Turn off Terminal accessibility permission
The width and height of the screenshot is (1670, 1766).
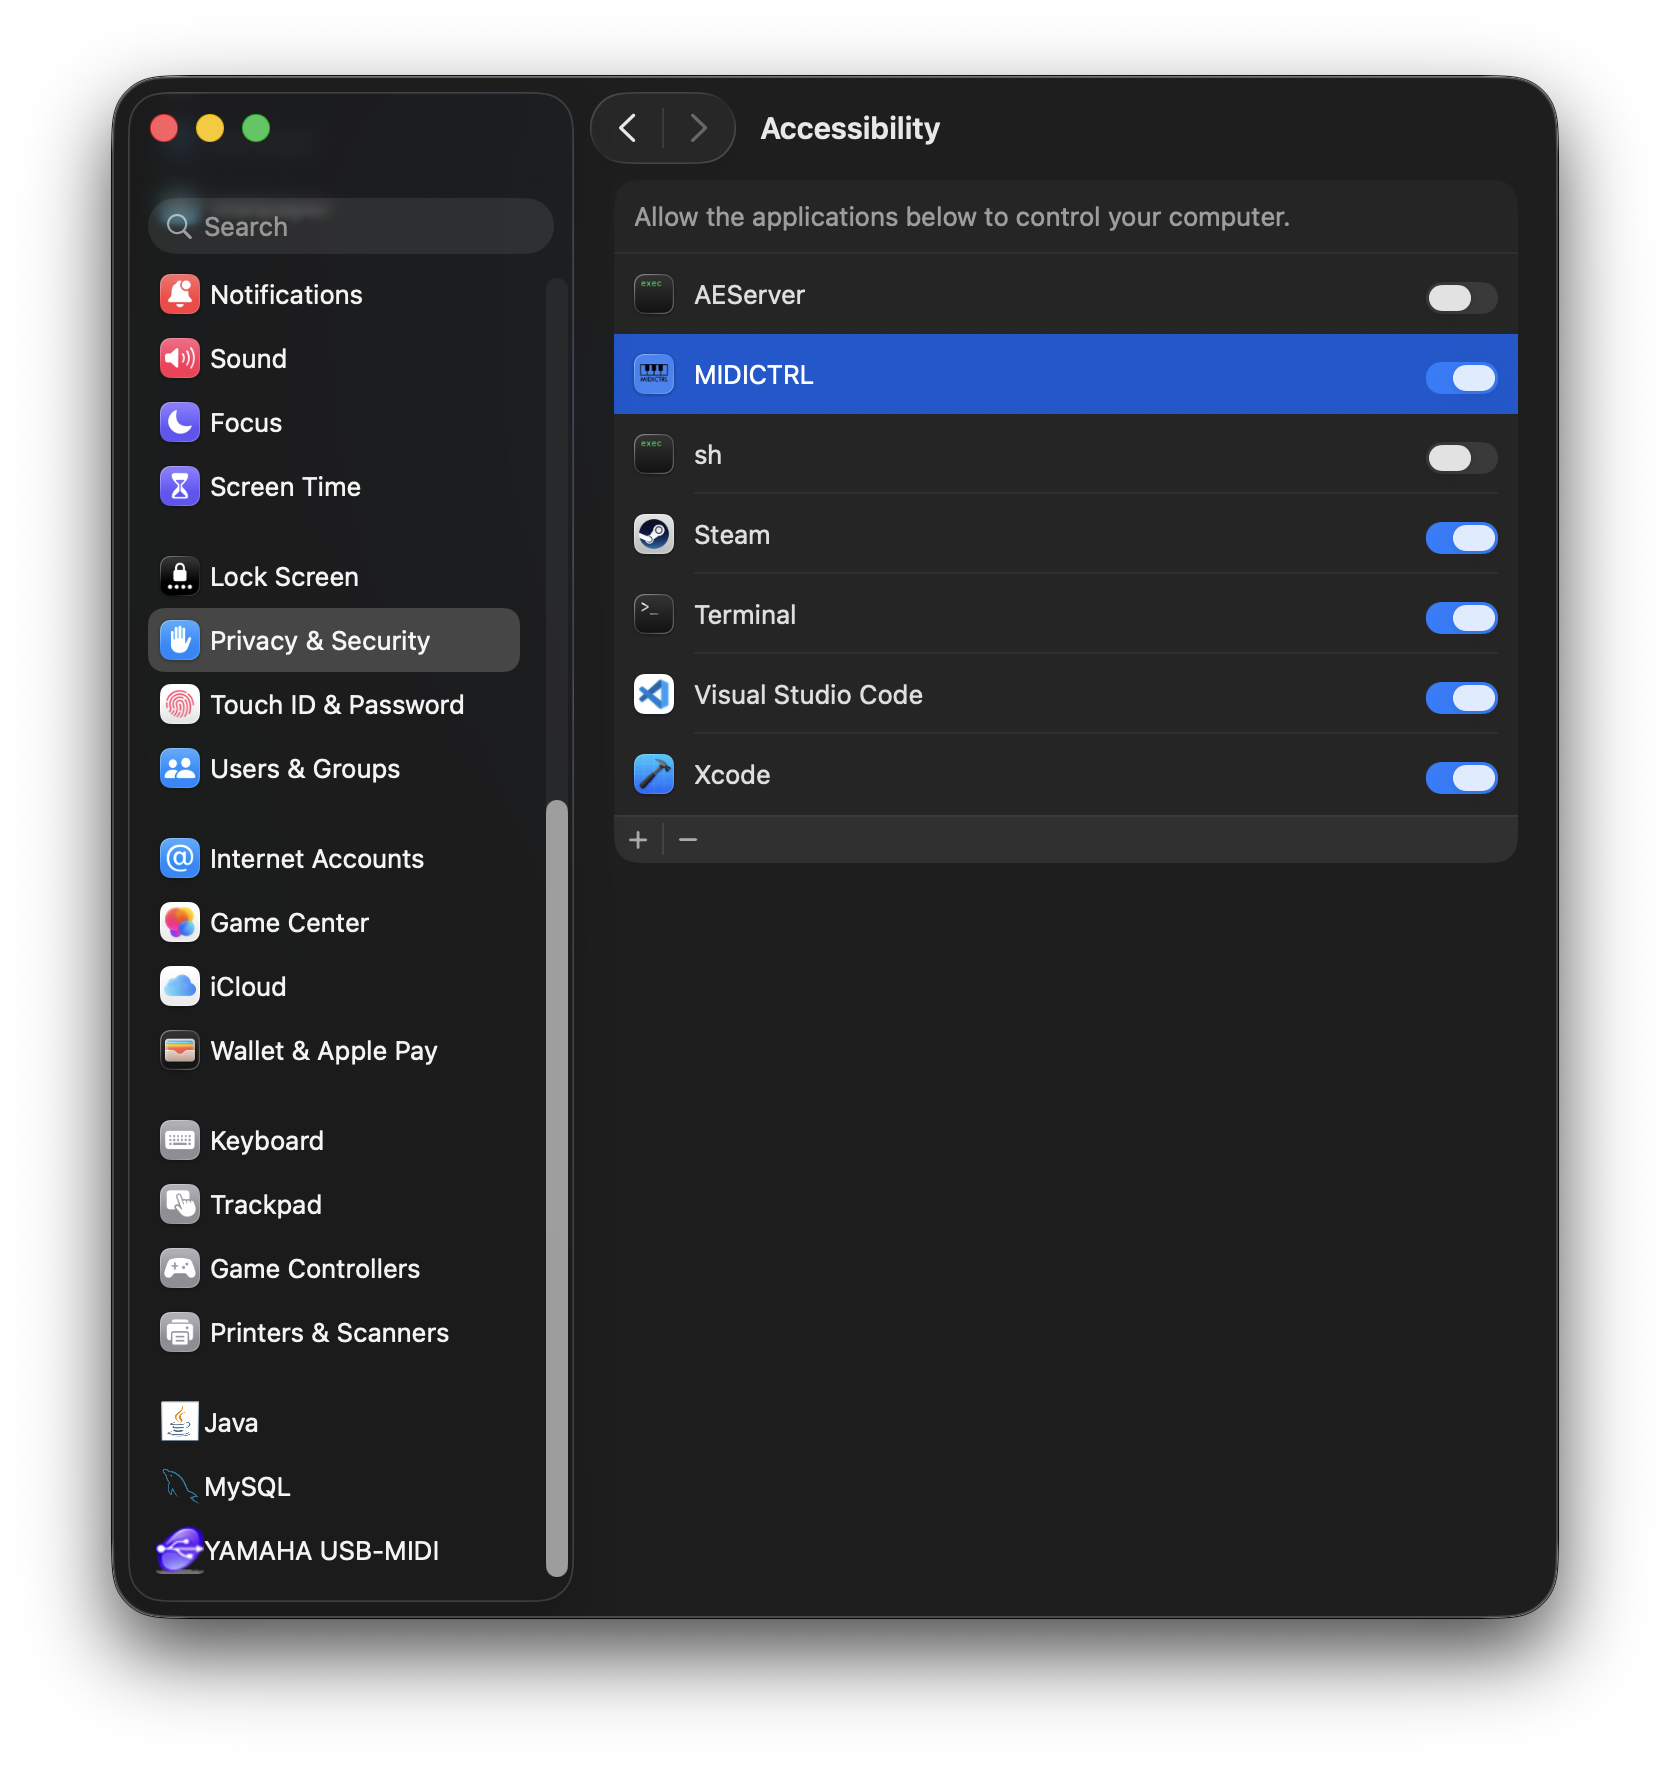click(x=1461, y=617)
